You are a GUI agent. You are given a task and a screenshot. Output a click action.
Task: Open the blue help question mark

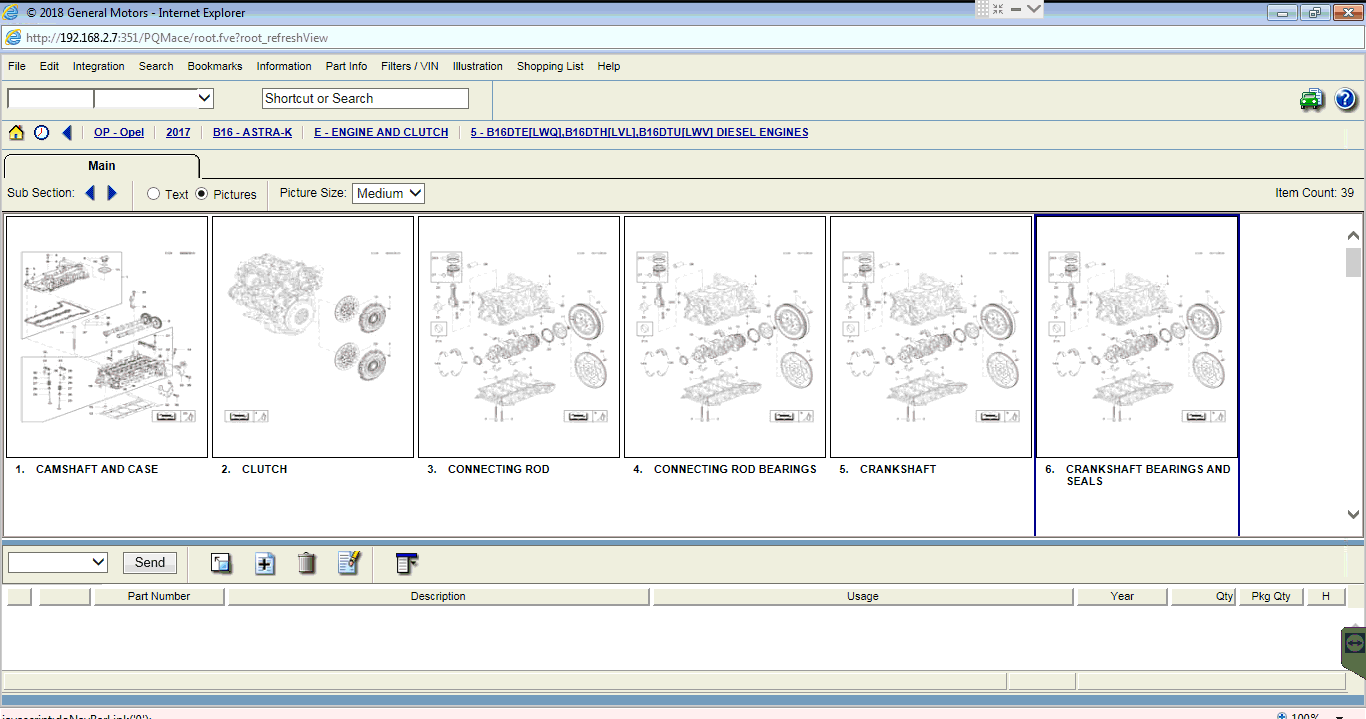tap(1345, 99)
